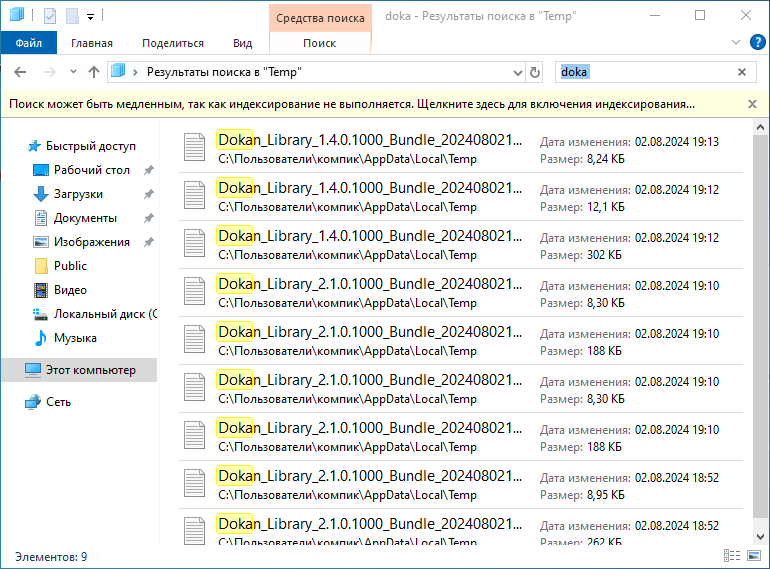Switch to the Главная tab
This screenshot has width=770, height=569.
click(x=92, y=43)
